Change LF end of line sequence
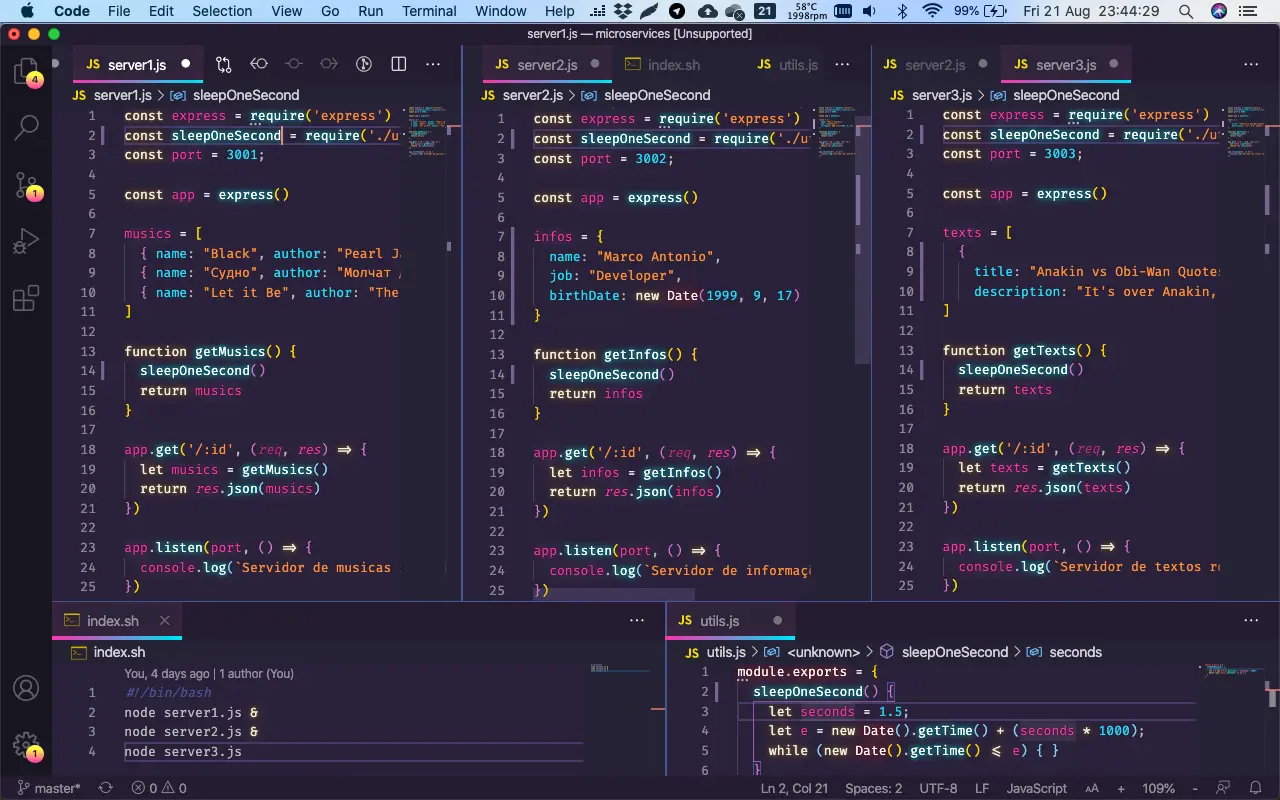 [982, 788]
